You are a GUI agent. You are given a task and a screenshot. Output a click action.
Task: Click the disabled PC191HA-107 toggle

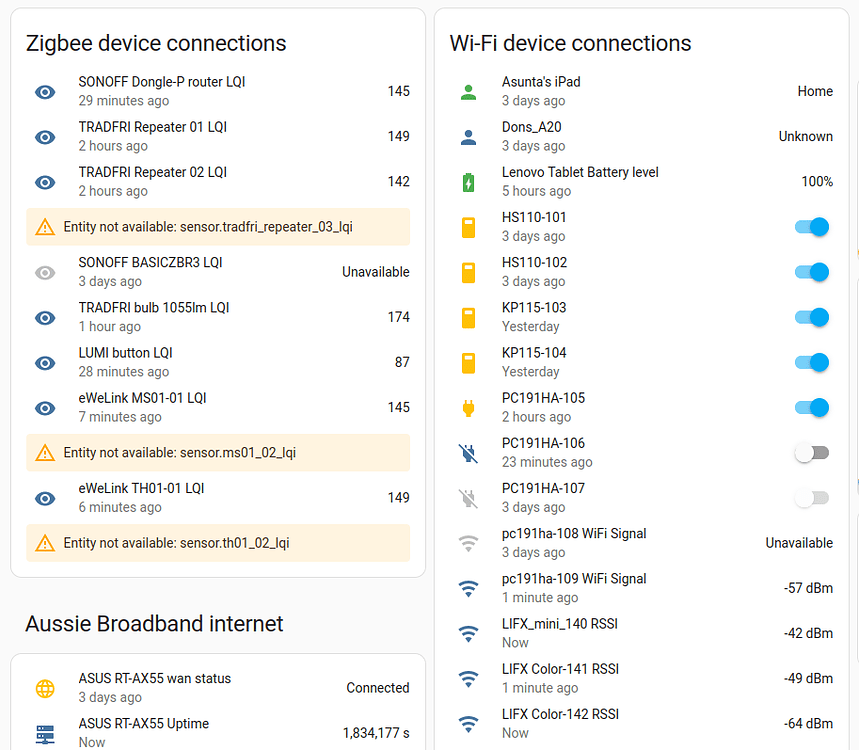[812, 498]
